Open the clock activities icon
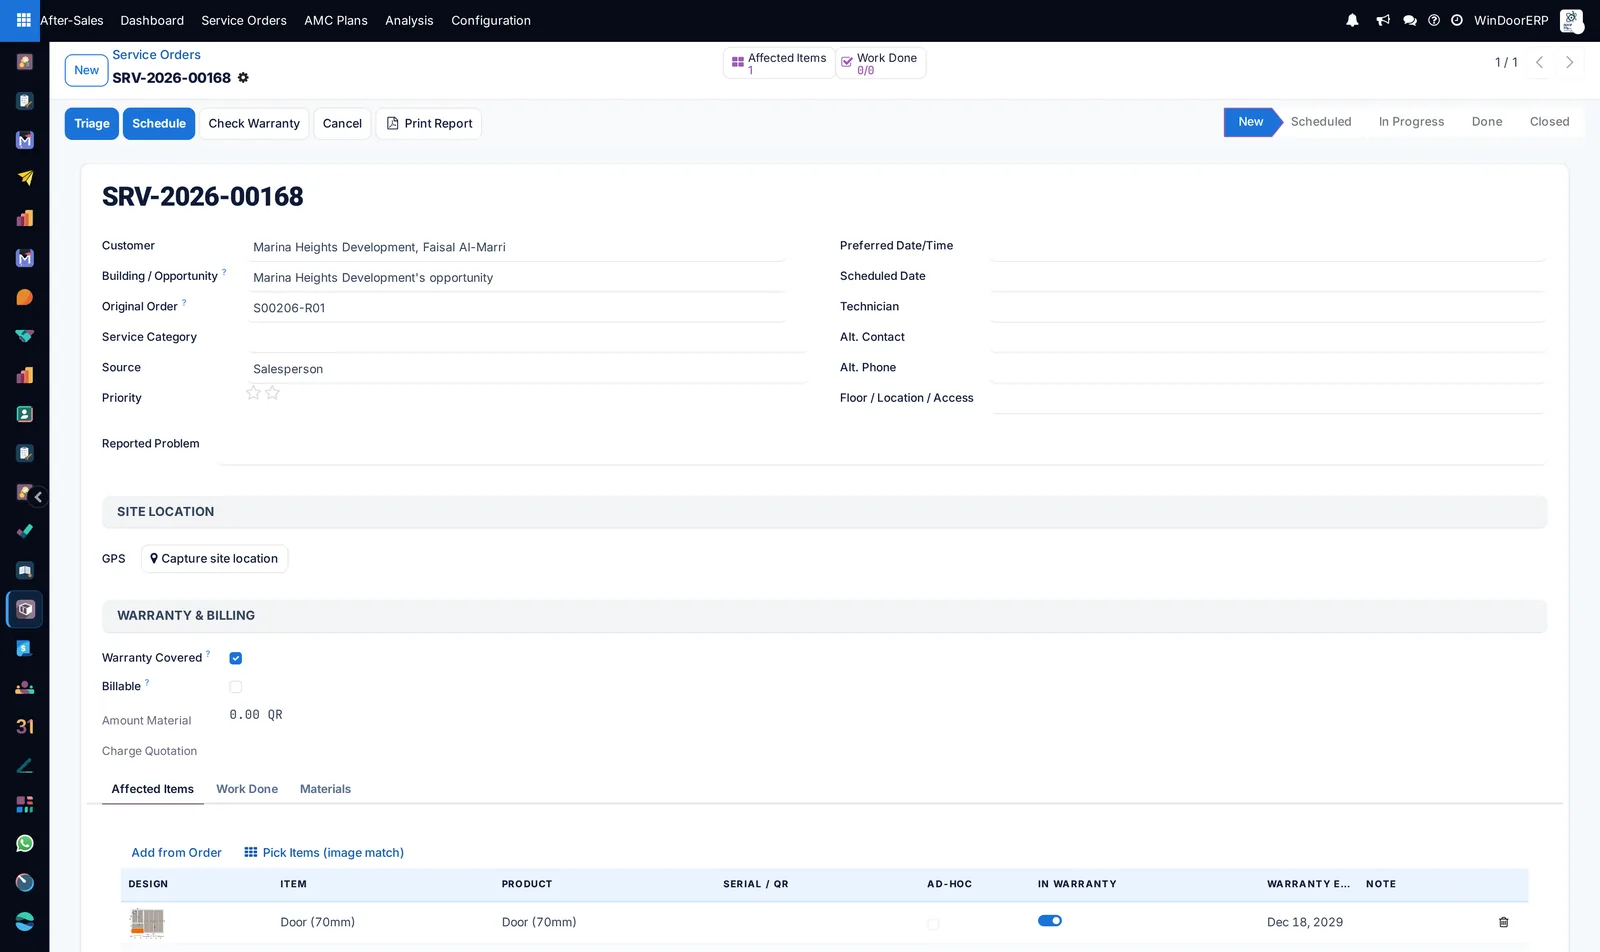The width and height of the screenshot is (1600, 952). [1457, 20]
